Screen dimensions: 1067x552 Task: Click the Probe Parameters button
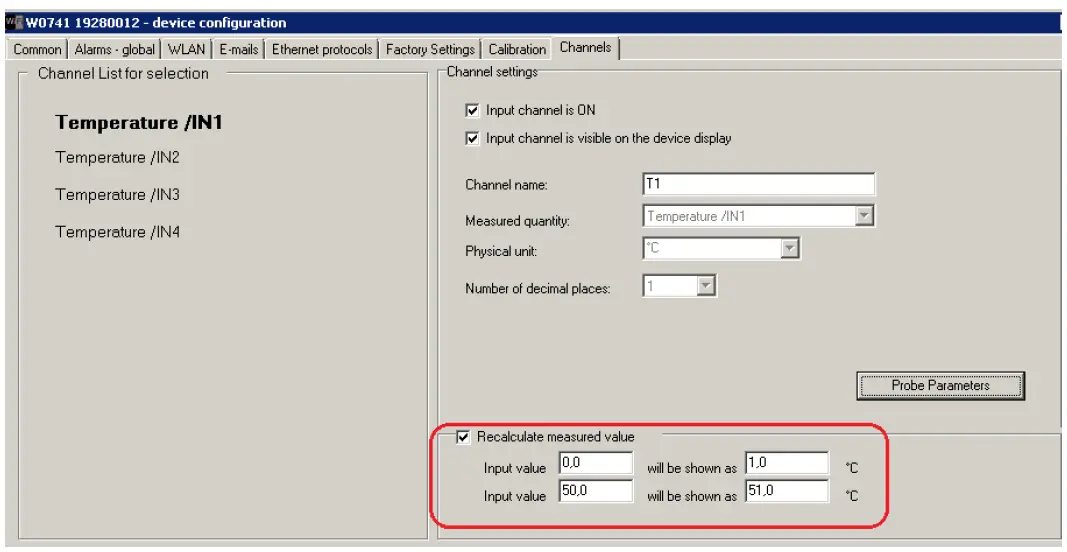[x=940, y=385]
